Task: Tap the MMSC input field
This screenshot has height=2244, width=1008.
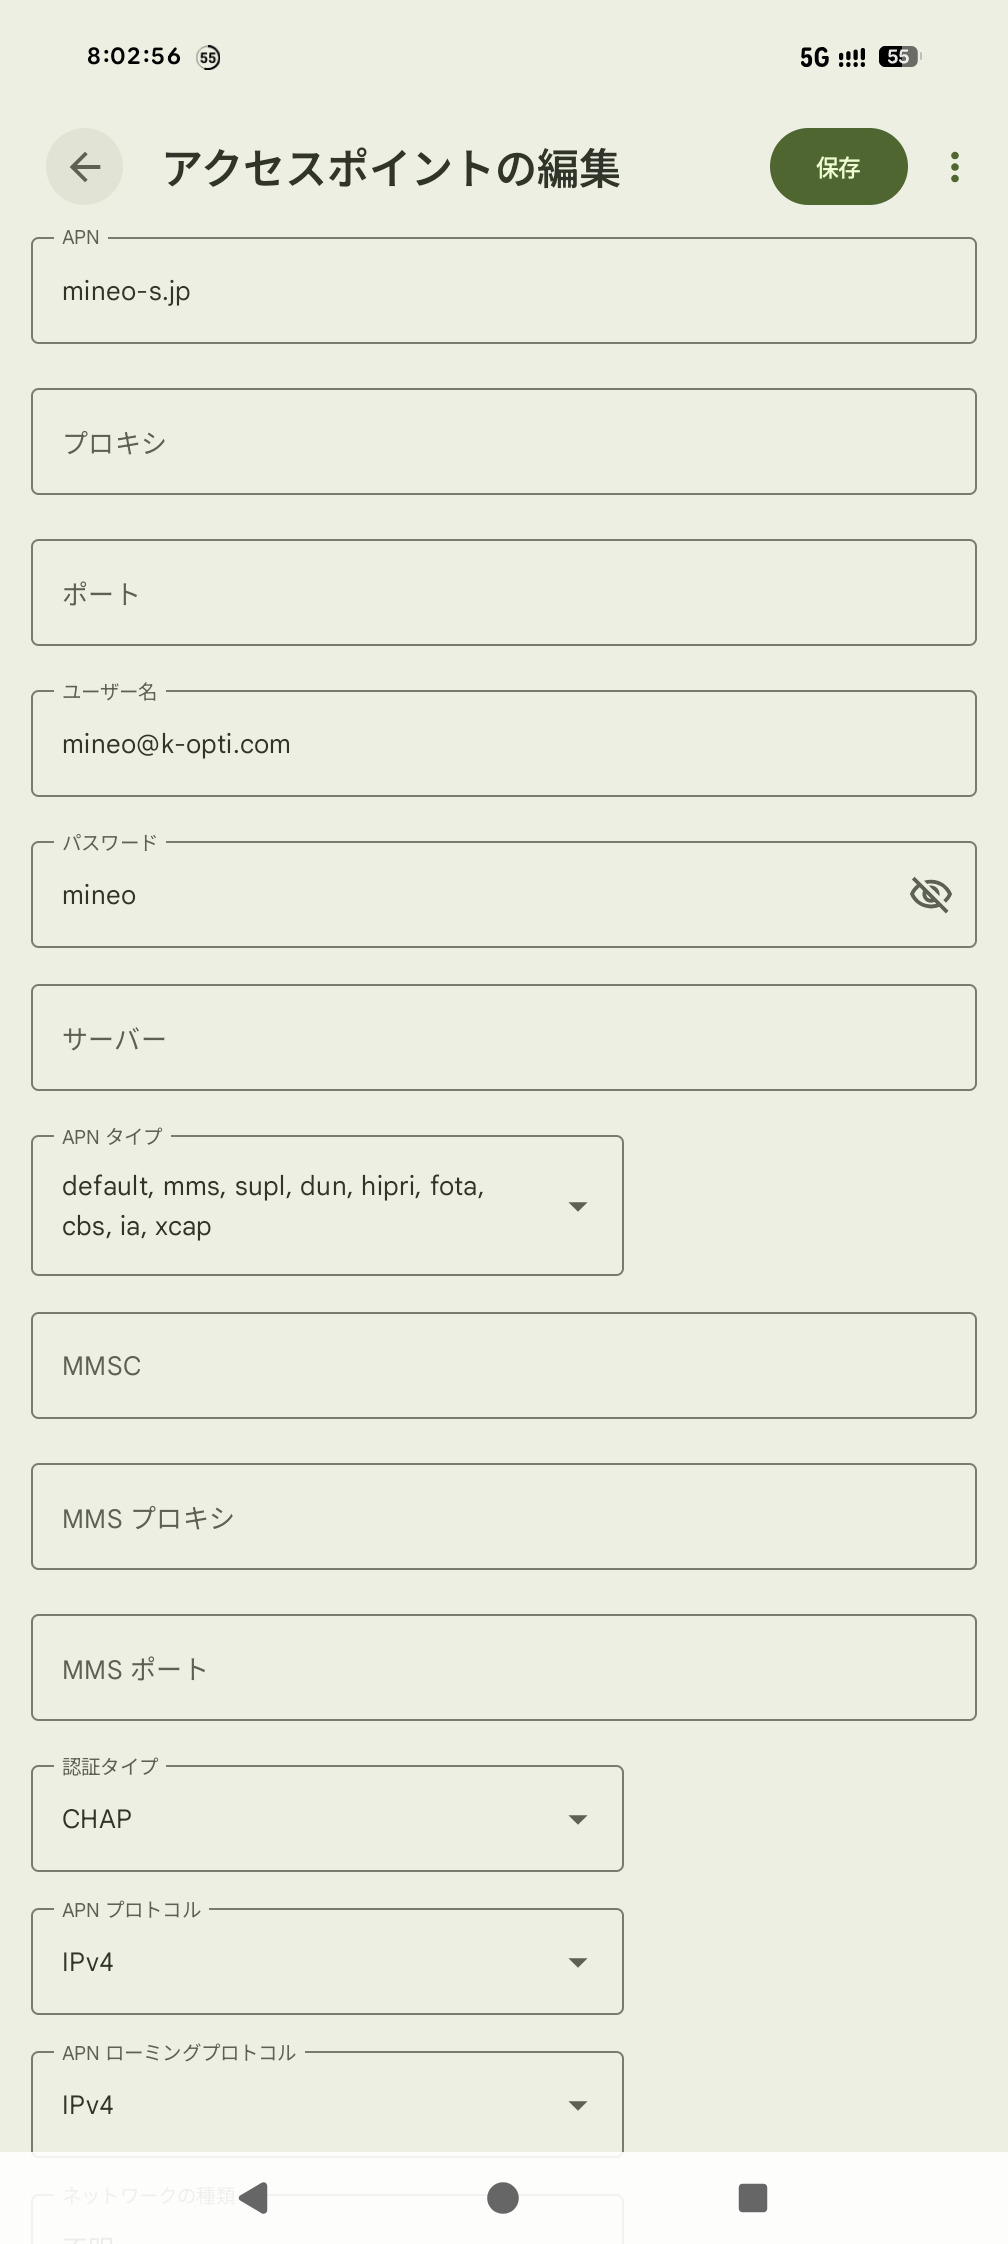Action: 503,1365
